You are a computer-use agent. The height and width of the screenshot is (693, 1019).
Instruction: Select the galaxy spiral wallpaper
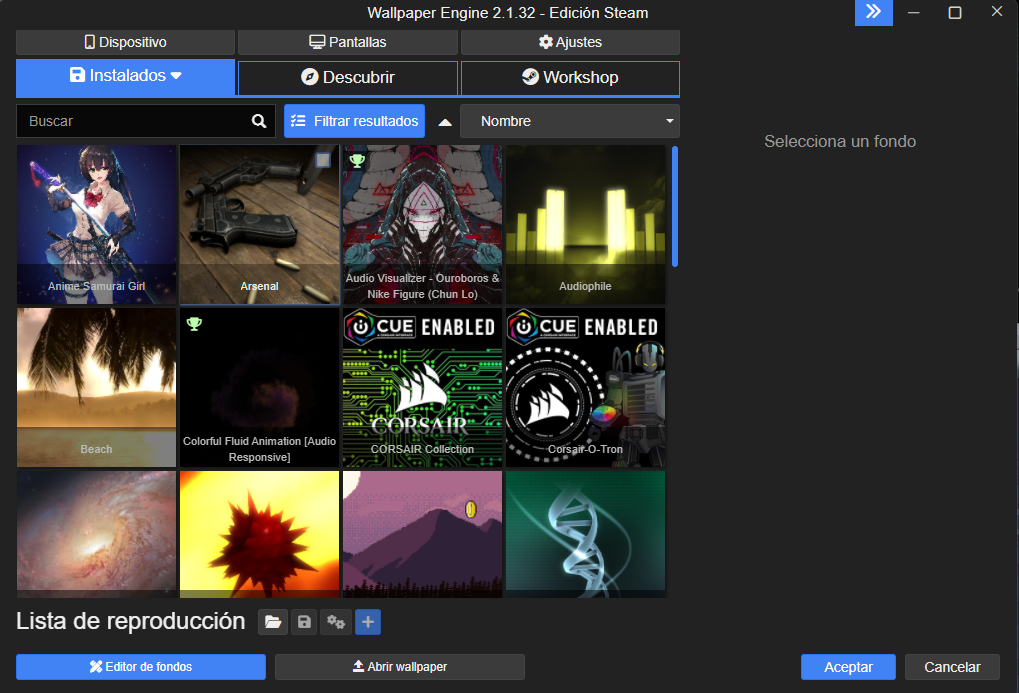96,534
